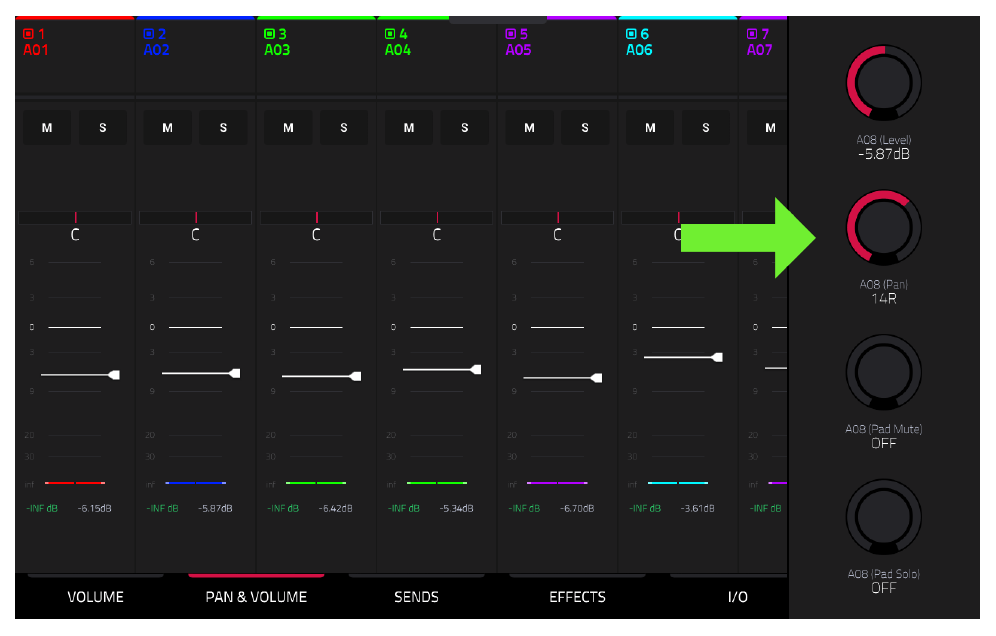Viewport: 996px width, 636px height.
Task: Click the purple pad icon beside number 7
Action: pyautogui.click(x=752, y=34)
